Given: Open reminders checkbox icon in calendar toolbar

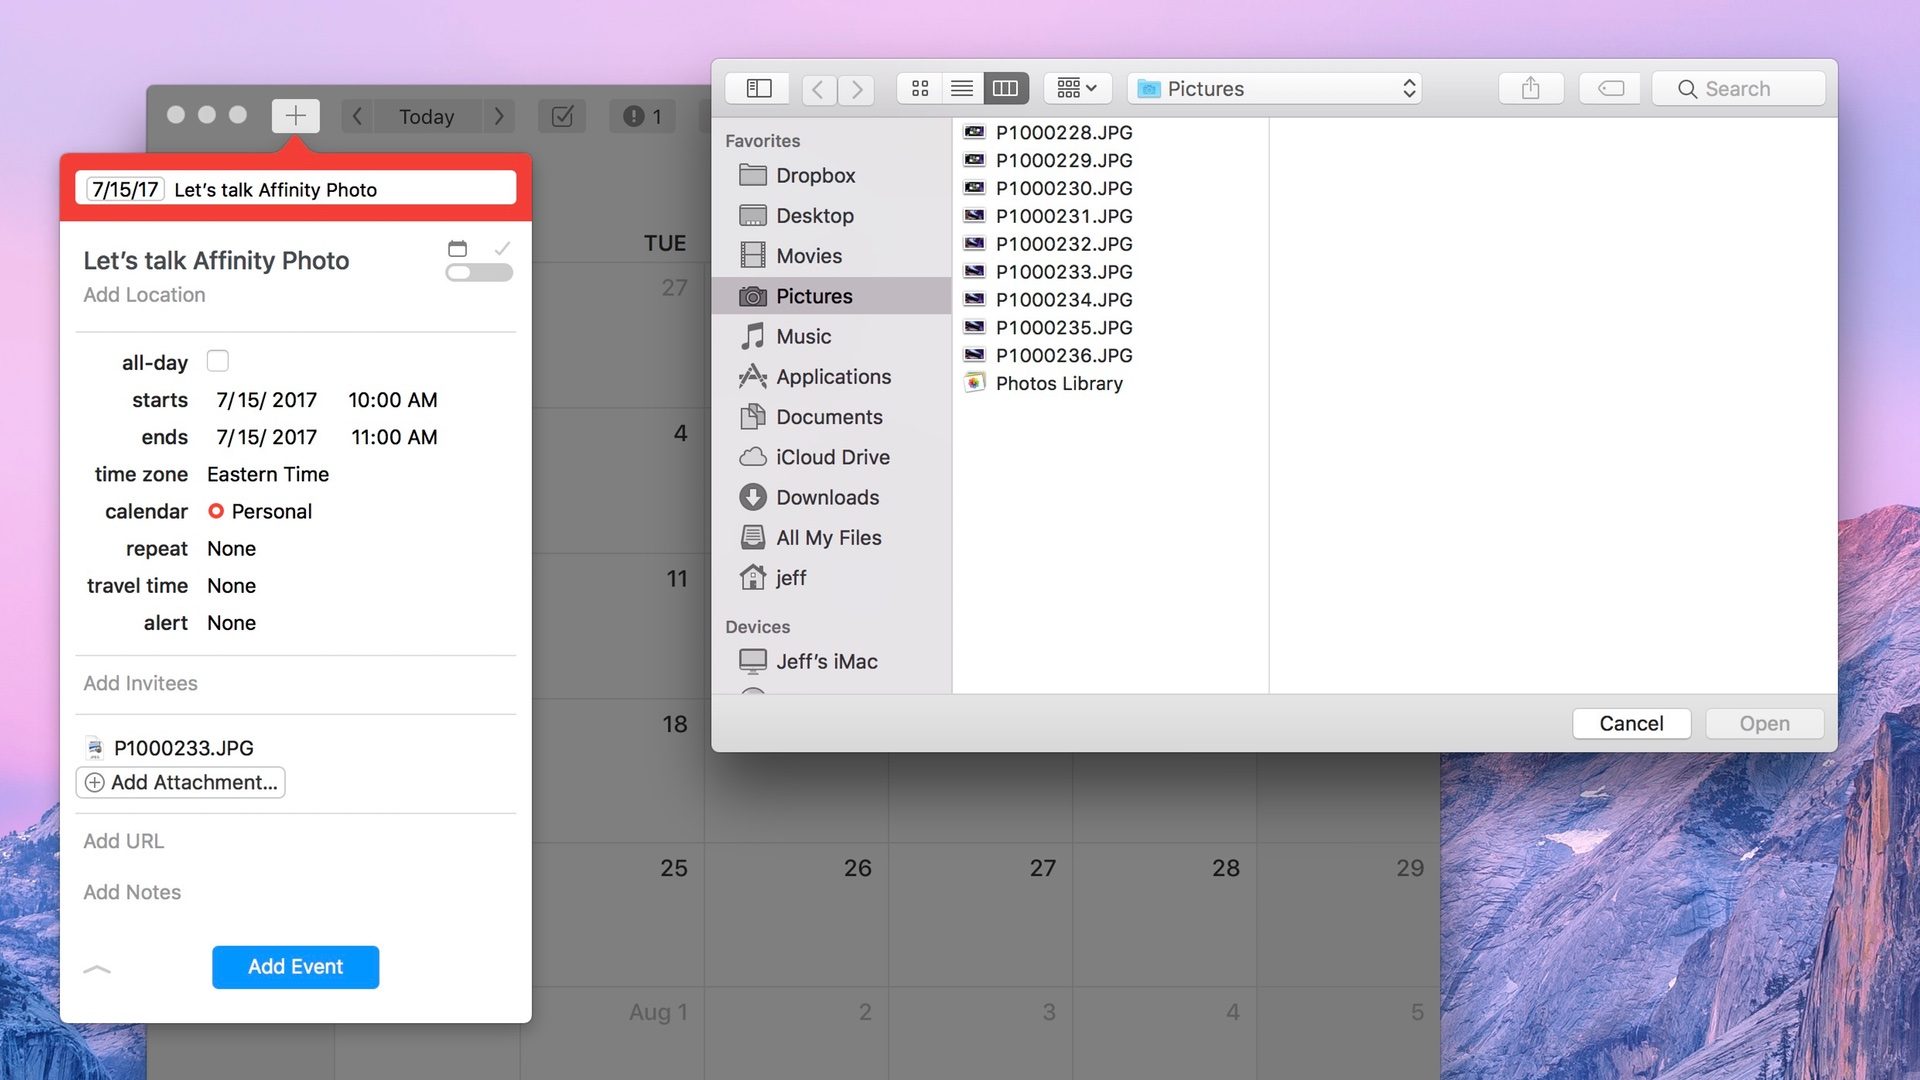Looking at the screenshot, I should [x=562, y=116].
